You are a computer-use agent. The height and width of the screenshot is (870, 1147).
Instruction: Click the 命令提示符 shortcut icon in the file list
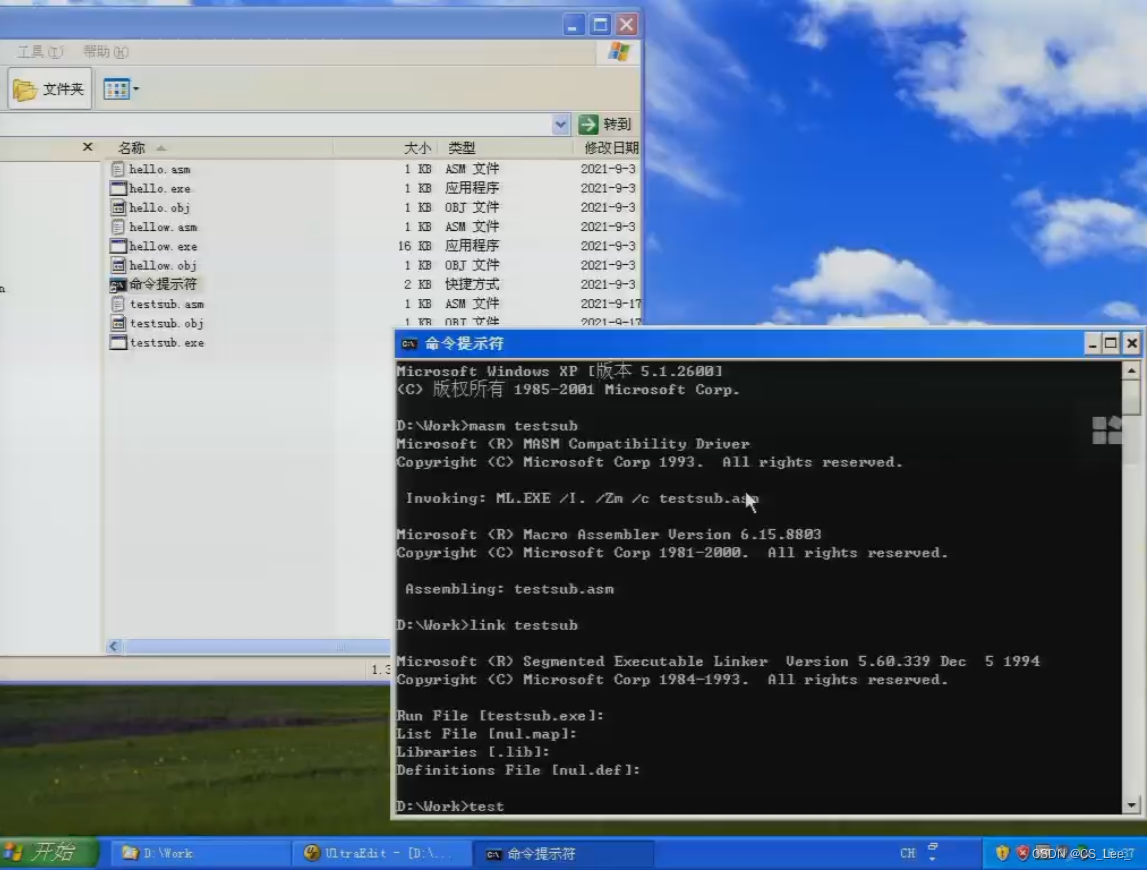pos(118,285)
